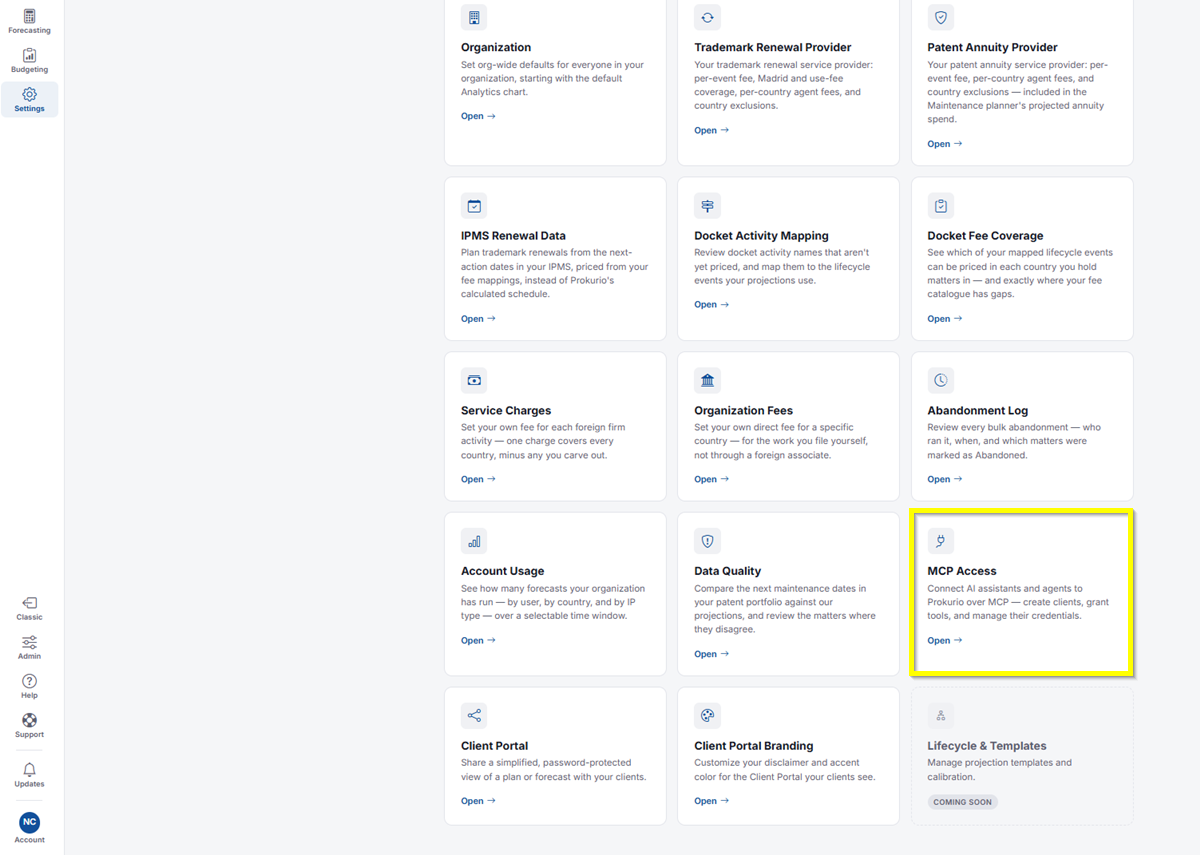Click Open link under Client Portal Branding
The height and width of the screenshot is (855, 1200).
pos(711,801)
